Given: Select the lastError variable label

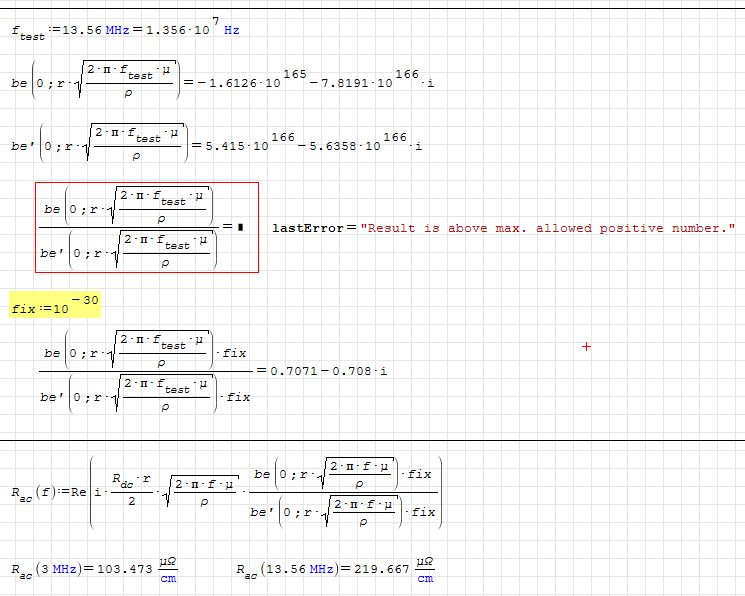Looking at the screenshot, I should (x=307, y=228).
